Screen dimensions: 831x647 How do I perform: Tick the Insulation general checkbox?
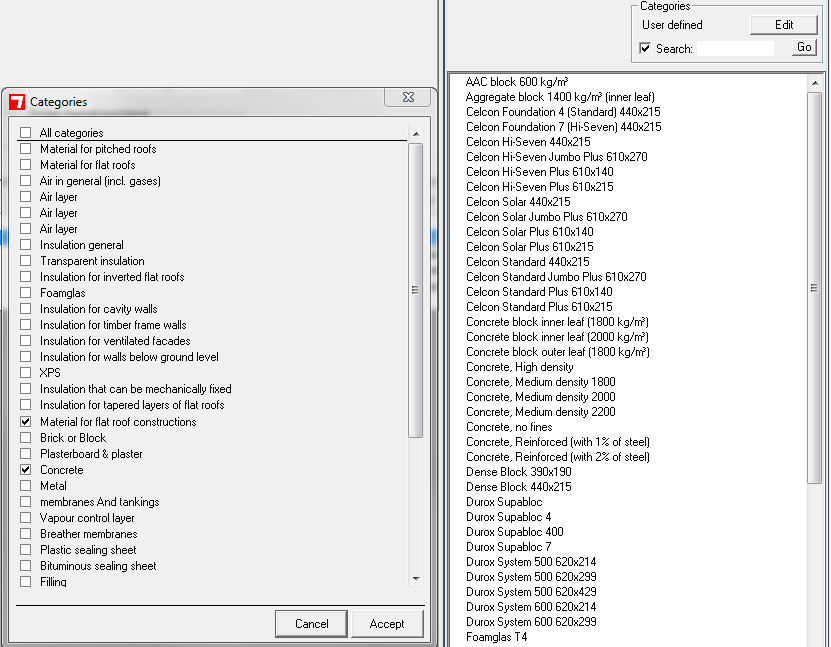click(x=25, y=245)
